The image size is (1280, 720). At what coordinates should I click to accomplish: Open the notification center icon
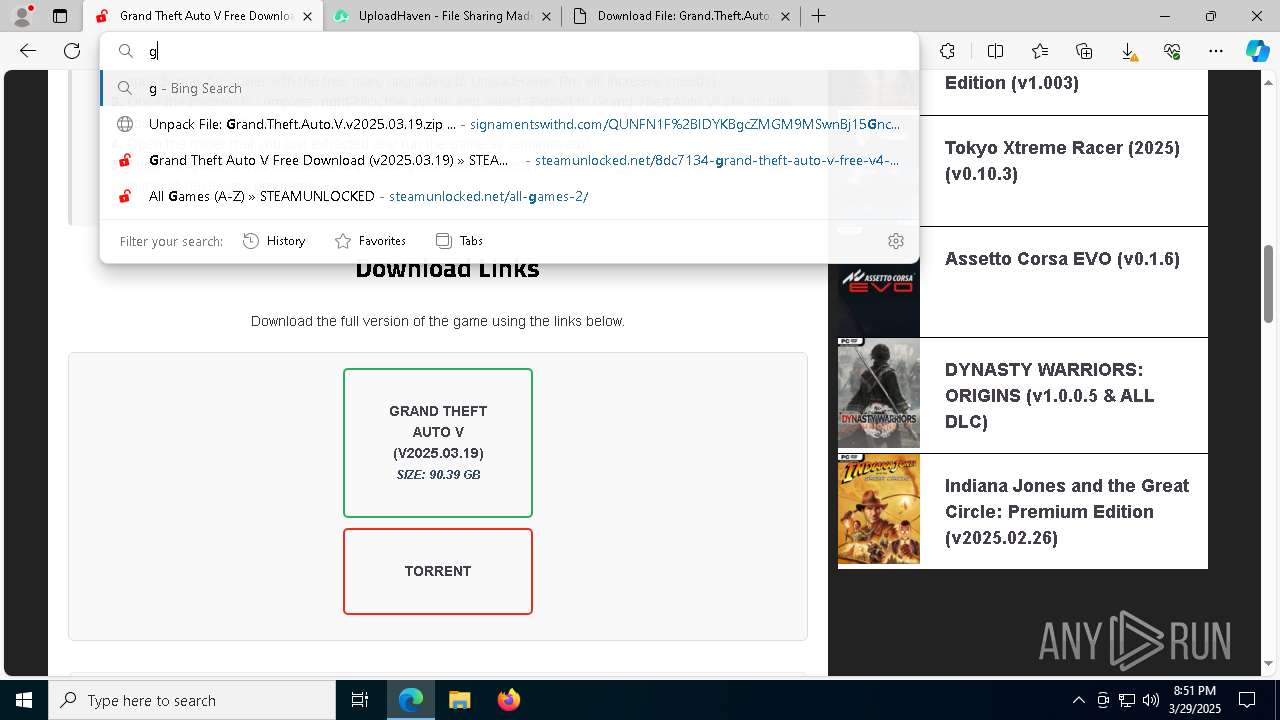click(1247, 700)
